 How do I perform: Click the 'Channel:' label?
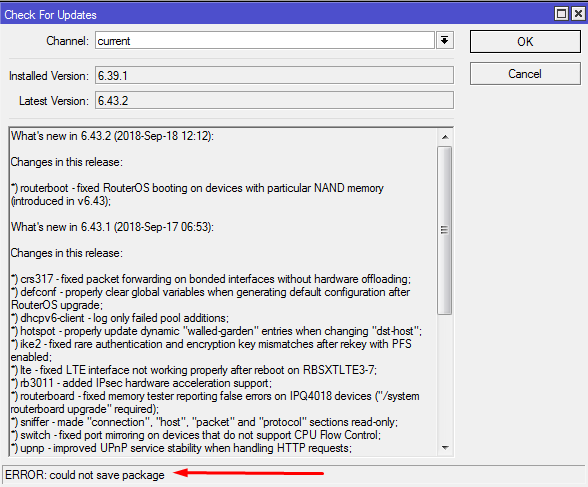click(x=68, y=40)
